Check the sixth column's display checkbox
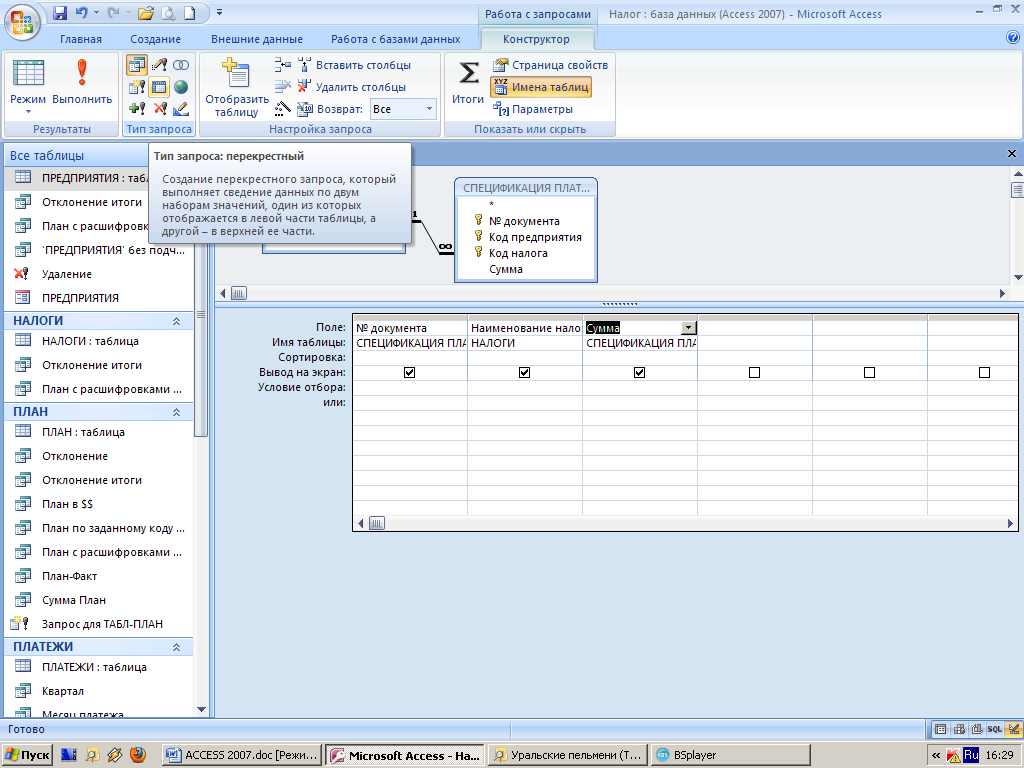Screen dimensions: 1024x768 984,372
